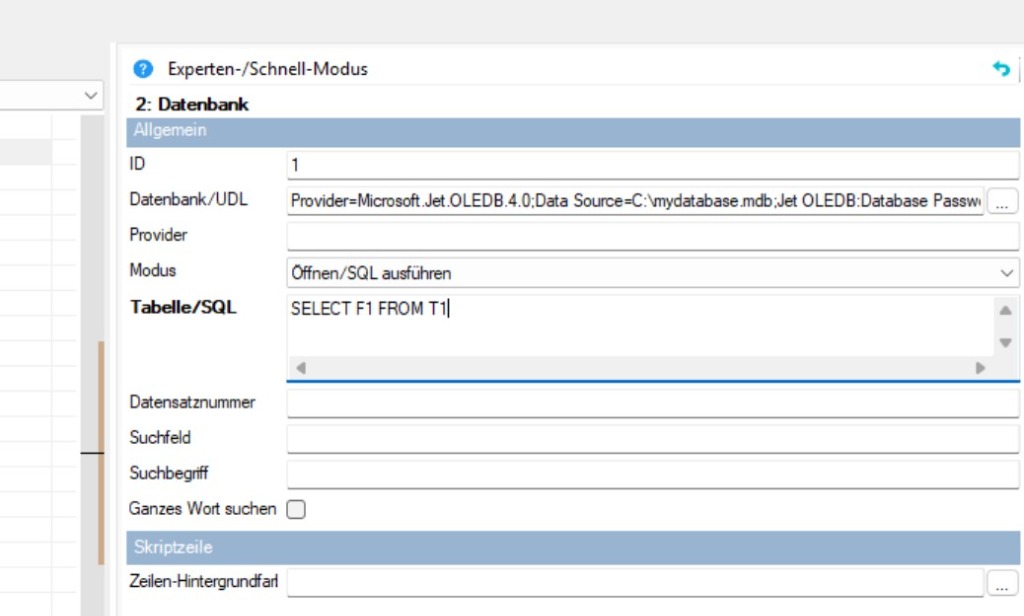
Task: Click the Zeilen-Hintergrundfarbe input field
Action: [x=635, y=581]
